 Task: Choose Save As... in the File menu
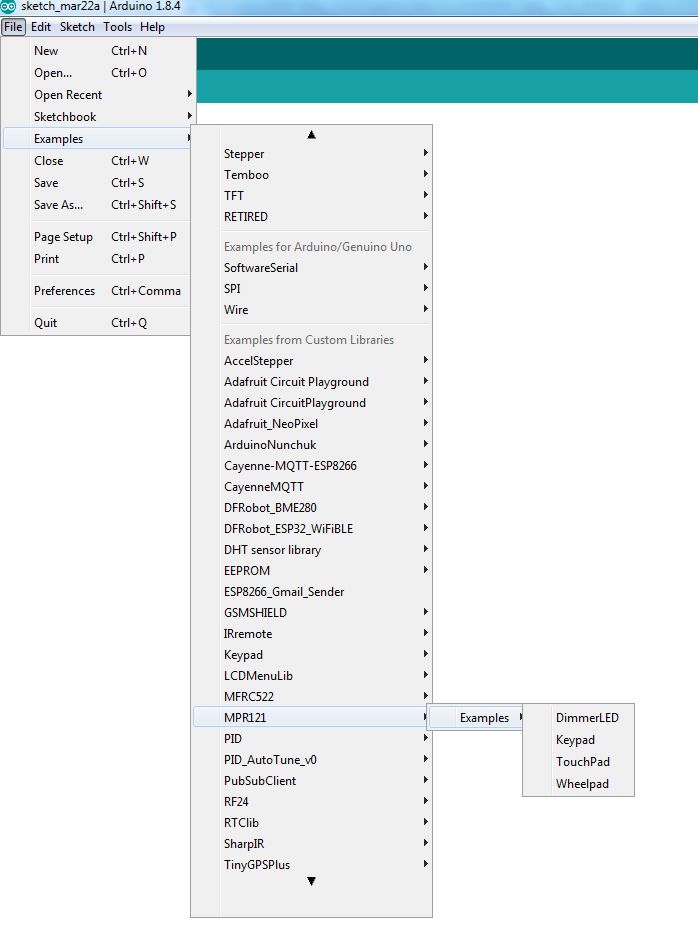pos(98,205)
